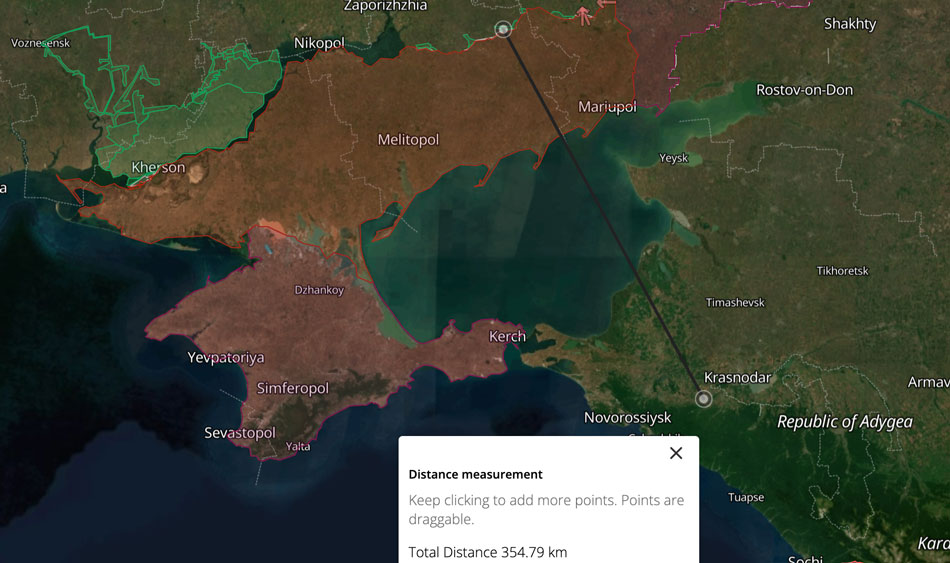Image resolution: width=950 pixels, height=563 pixels.
Task: Click the Yevpatoriya city label
Action: [226, 358]
